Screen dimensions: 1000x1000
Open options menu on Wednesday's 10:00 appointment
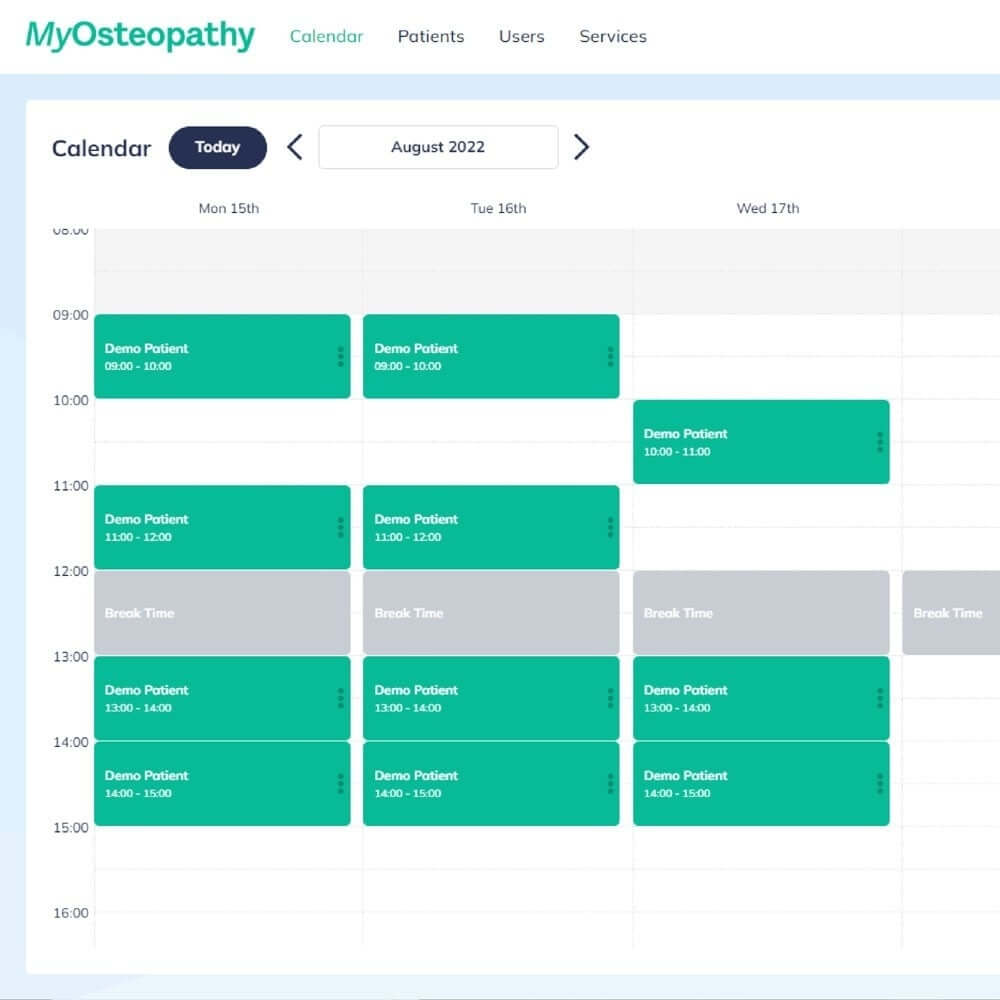pyautogui.click(x=879, y=442)
